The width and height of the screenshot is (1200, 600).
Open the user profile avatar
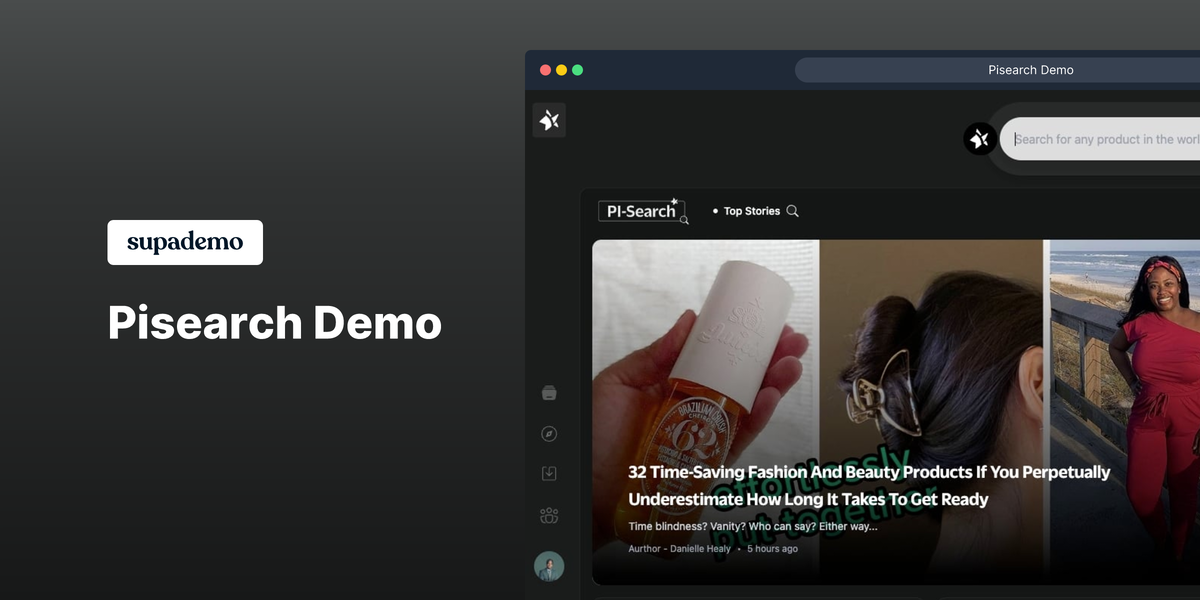coord(549,567)
